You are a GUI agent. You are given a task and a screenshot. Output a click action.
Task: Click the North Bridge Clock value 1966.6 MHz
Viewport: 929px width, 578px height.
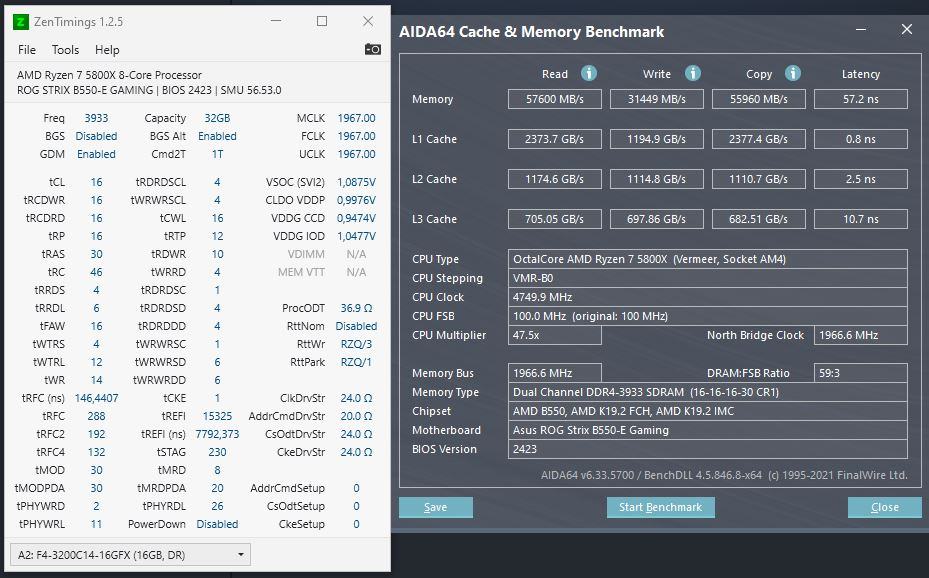pos(861,335)
